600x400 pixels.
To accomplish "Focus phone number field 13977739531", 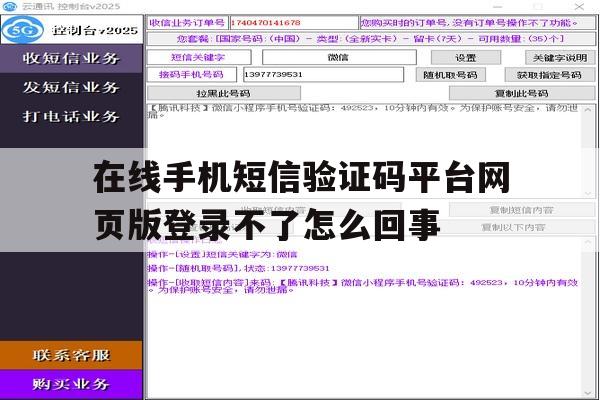I will (323, 74).
